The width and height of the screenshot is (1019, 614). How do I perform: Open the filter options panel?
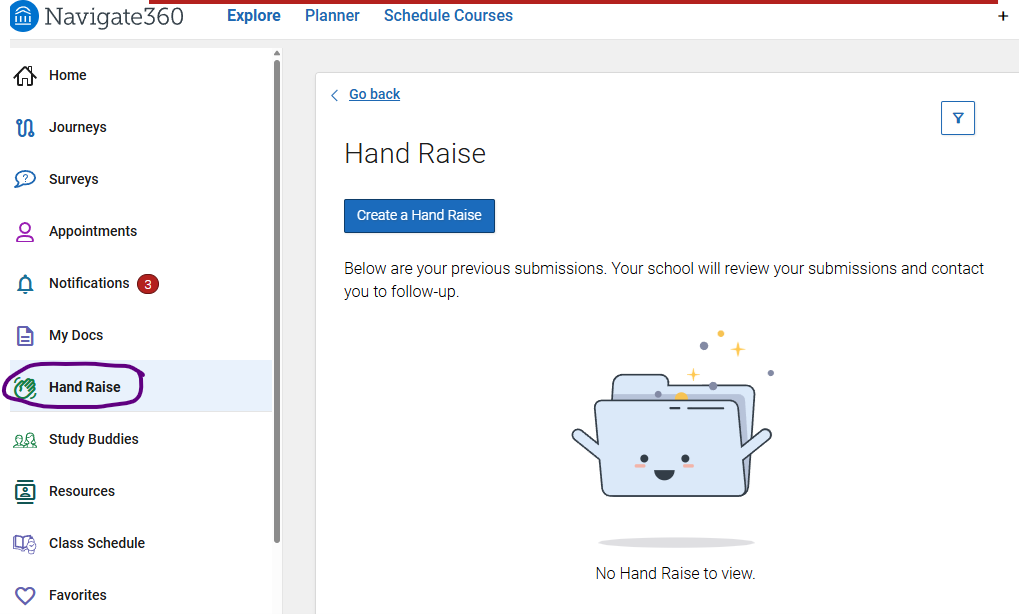957,117
